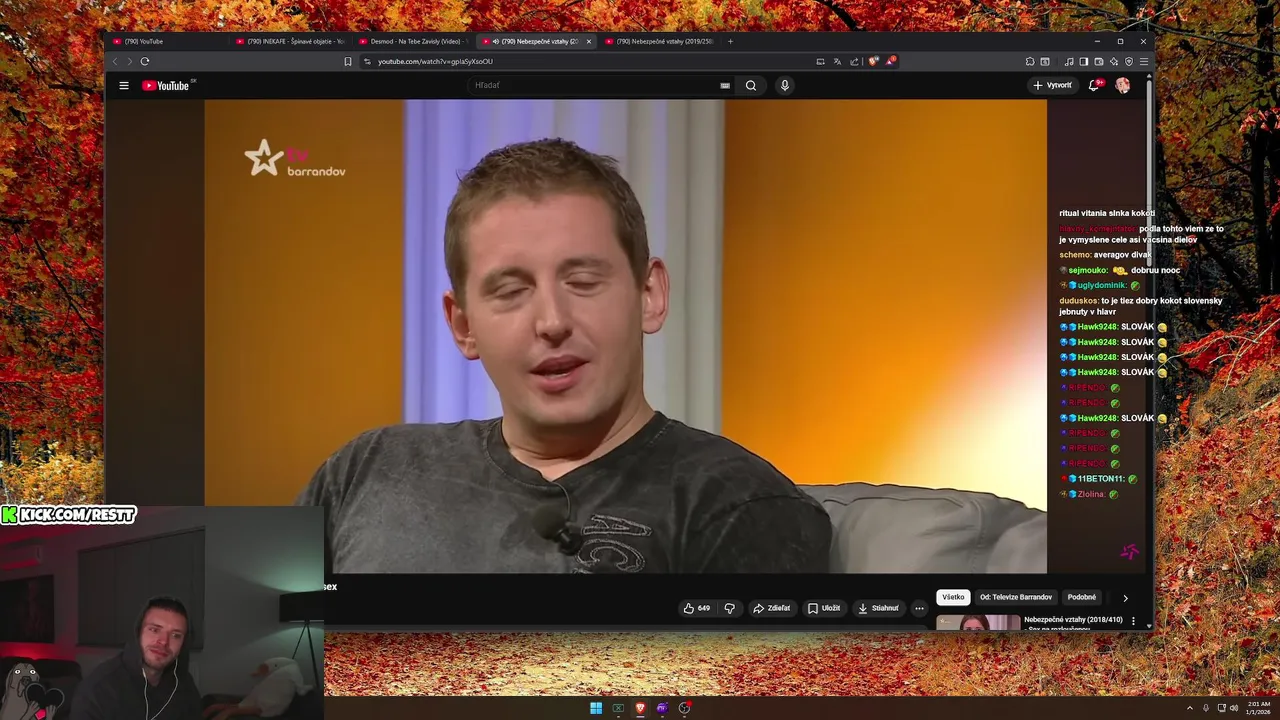
Task: Open browser extensions puzzle icon
Action: [x=1030, y=61]
